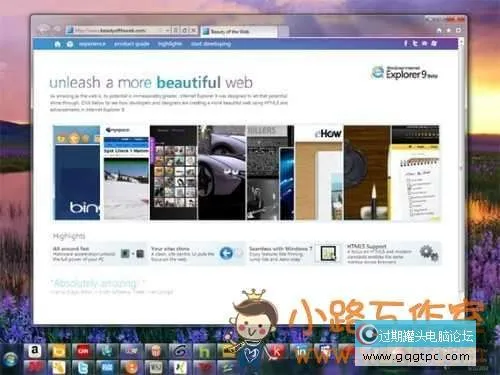The image size is (500, 375).
Task: Stop loading with the X icon in address bar
Action: (193, 30)
